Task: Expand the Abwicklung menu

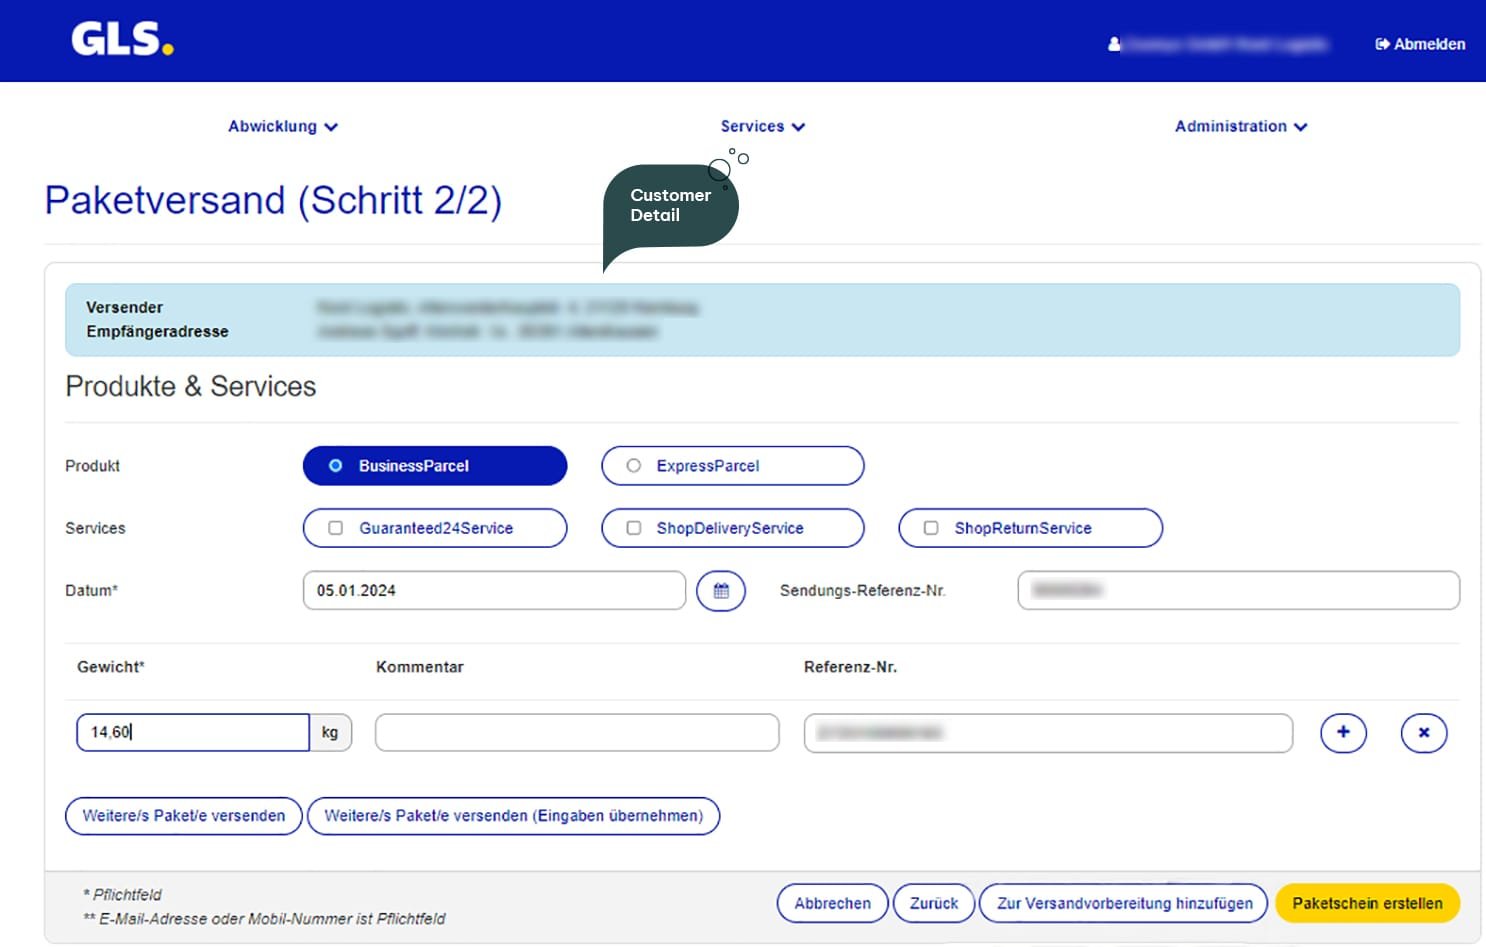Action: pyautogui.click(x=282, y=127)
